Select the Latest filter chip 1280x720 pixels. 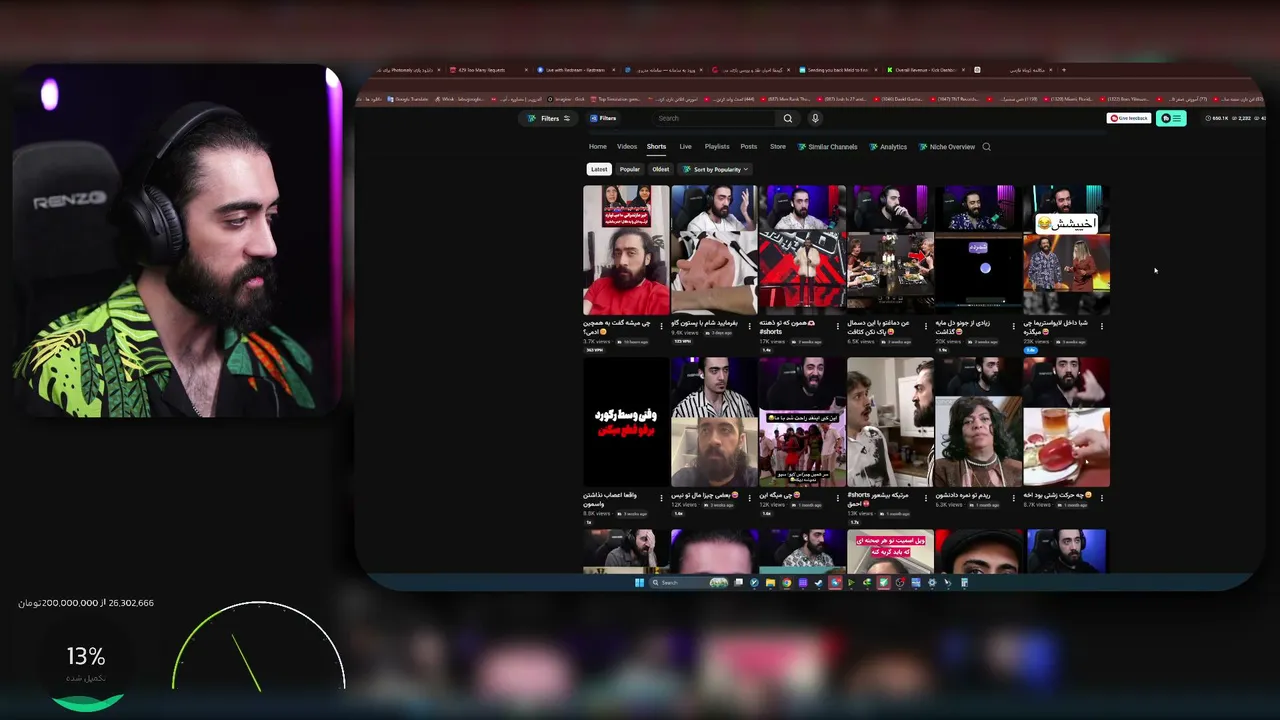pos(599,169)
